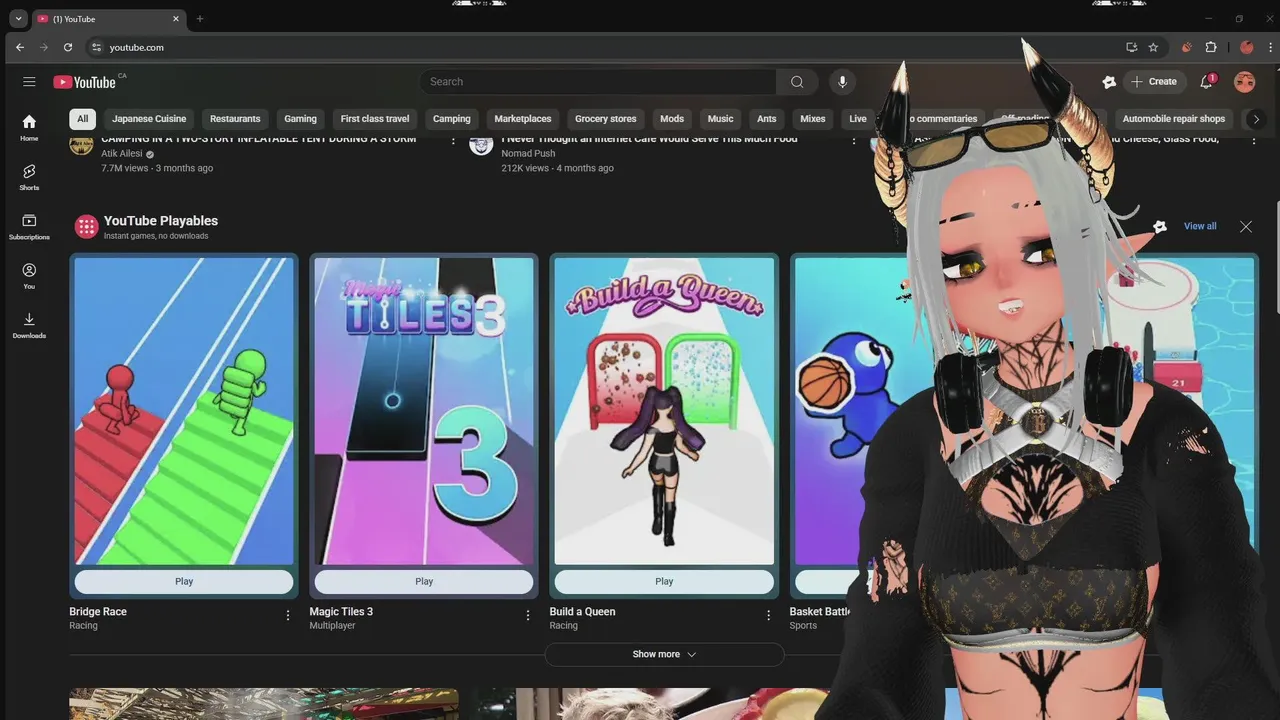Open the Bridge Race thumbnail
Screen dimensions: 1280x720
coord(184,410)
